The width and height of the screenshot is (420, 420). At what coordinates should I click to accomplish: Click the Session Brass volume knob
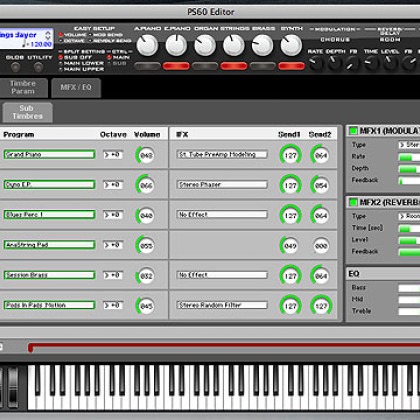[146, 276]
